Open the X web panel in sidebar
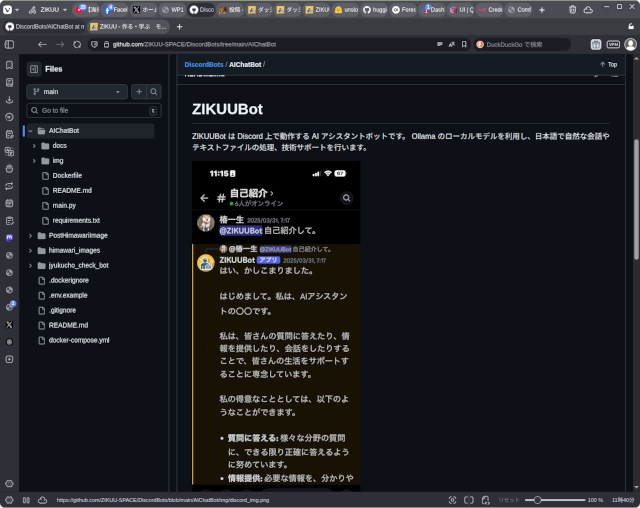Viewport: 640px width, 508px height. pos(9,325)
